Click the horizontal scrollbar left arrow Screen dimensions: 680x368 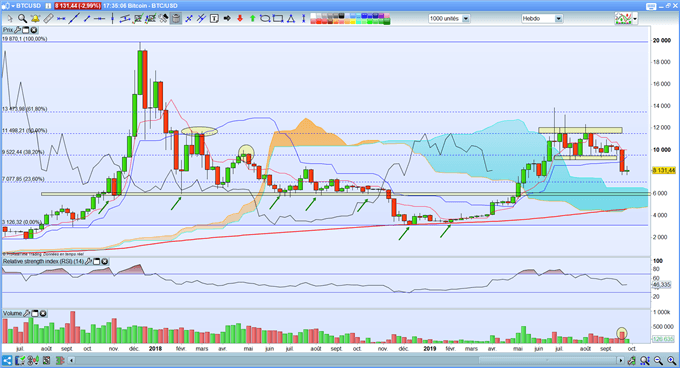coord(72,360)
